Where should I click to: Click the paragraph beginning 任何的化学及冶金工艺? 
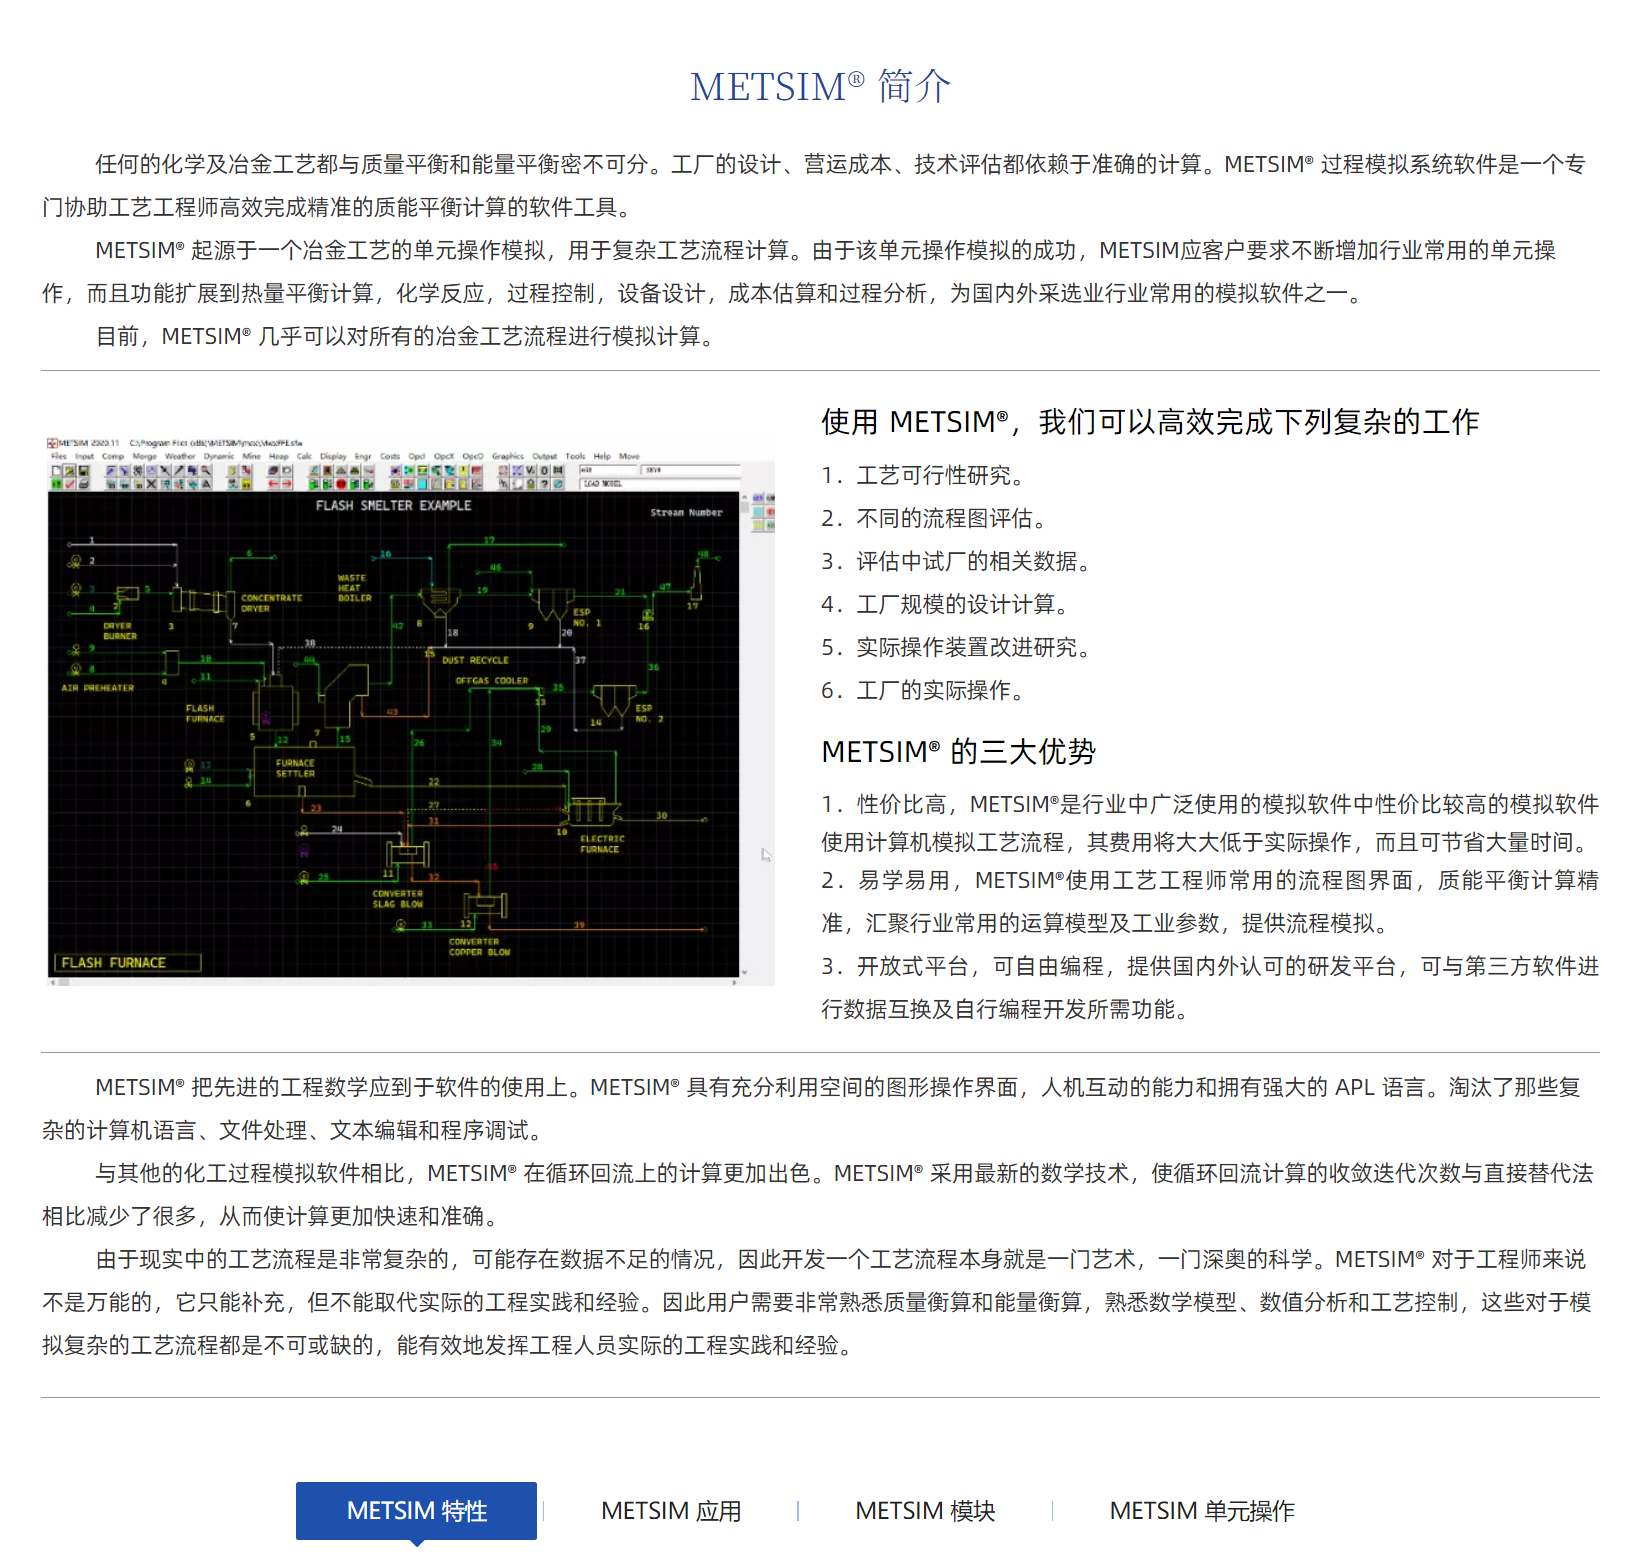pos(814,185)
